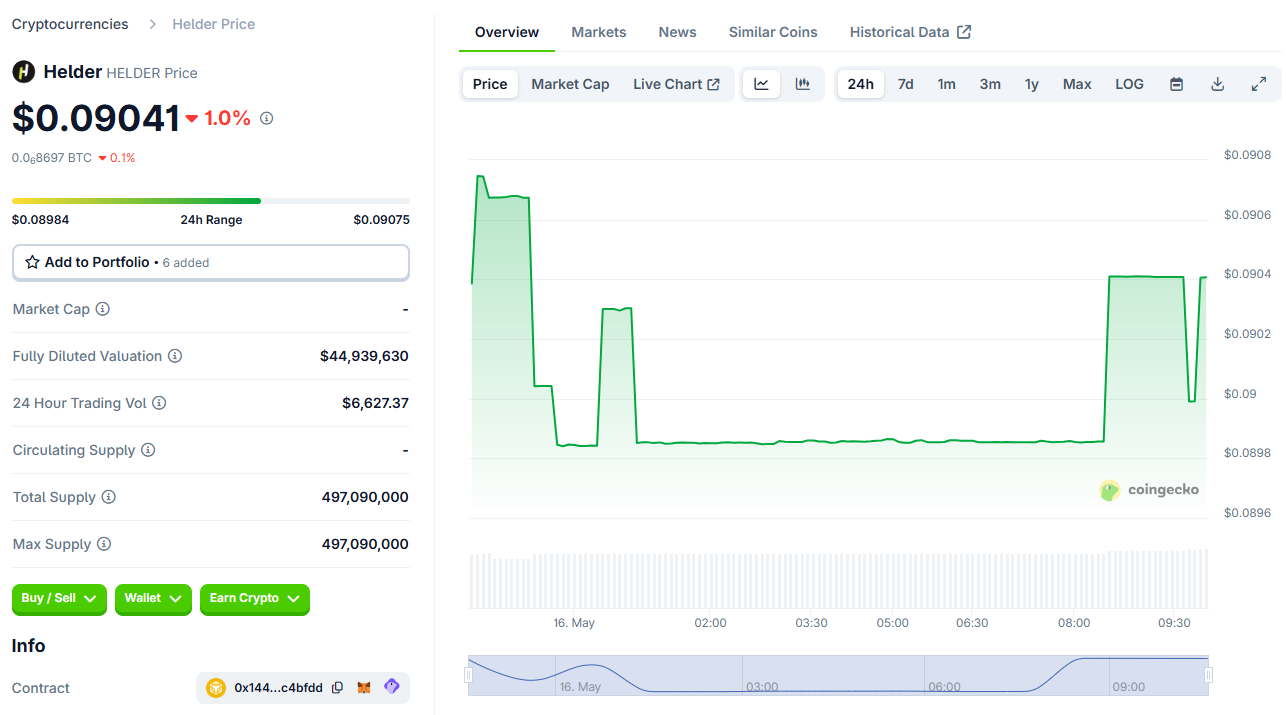Open the Earn Crypto dropdown
Viewport: 1286px width, 715px height.
pyautogui.click(x=255, y=598)
